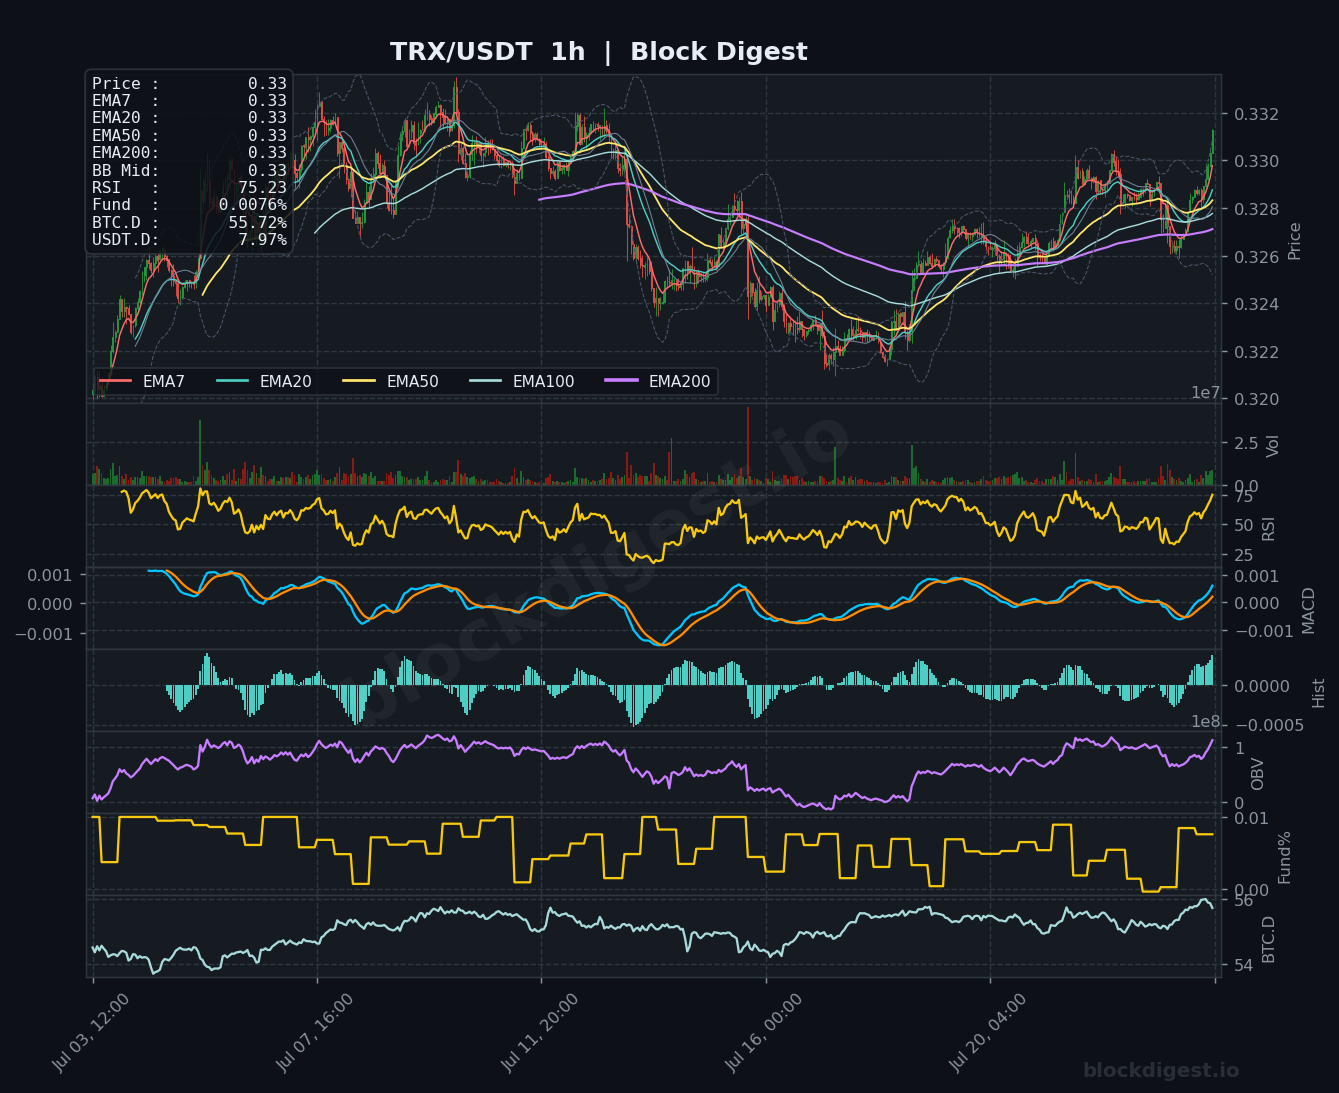1339x1093 pixels.
Task: Click the EMA200 legend label
Action: (679, 382)
